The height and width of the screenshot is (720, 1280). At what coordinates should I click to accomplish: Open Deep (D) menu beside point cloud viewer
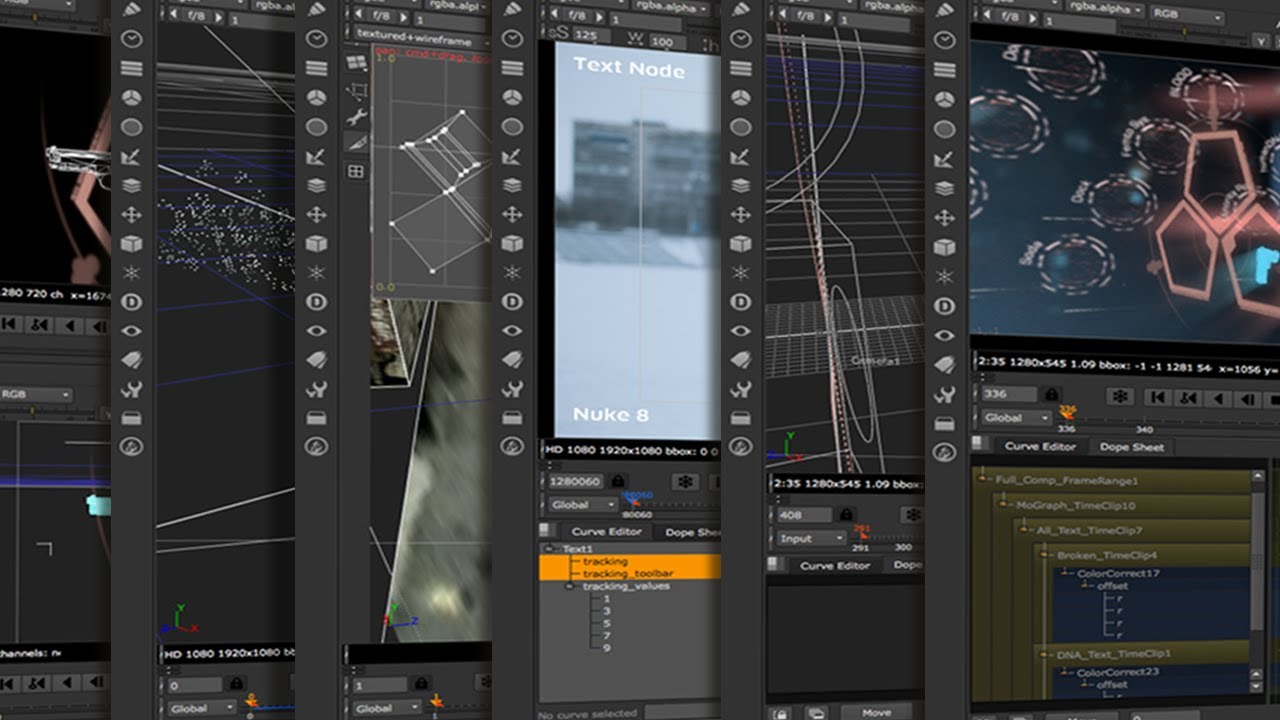(132, 302)
